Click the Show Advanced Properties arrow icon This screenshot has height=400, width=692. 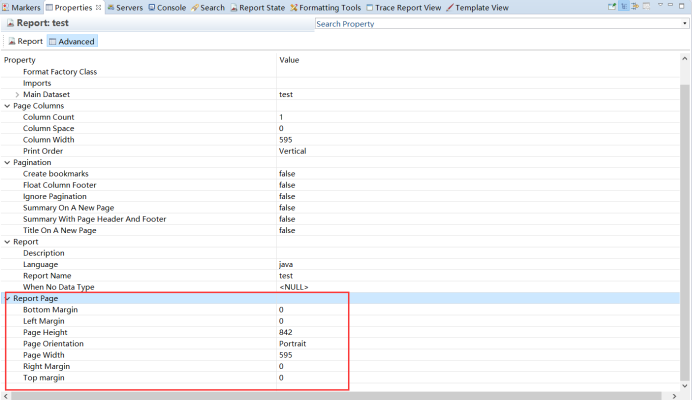tap(635, 7)
